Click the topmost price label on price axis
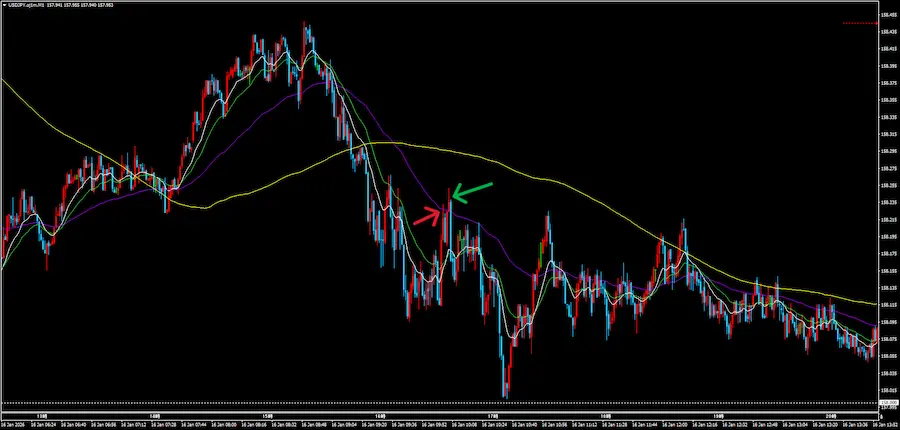900x430 pixels. point(886,15)
